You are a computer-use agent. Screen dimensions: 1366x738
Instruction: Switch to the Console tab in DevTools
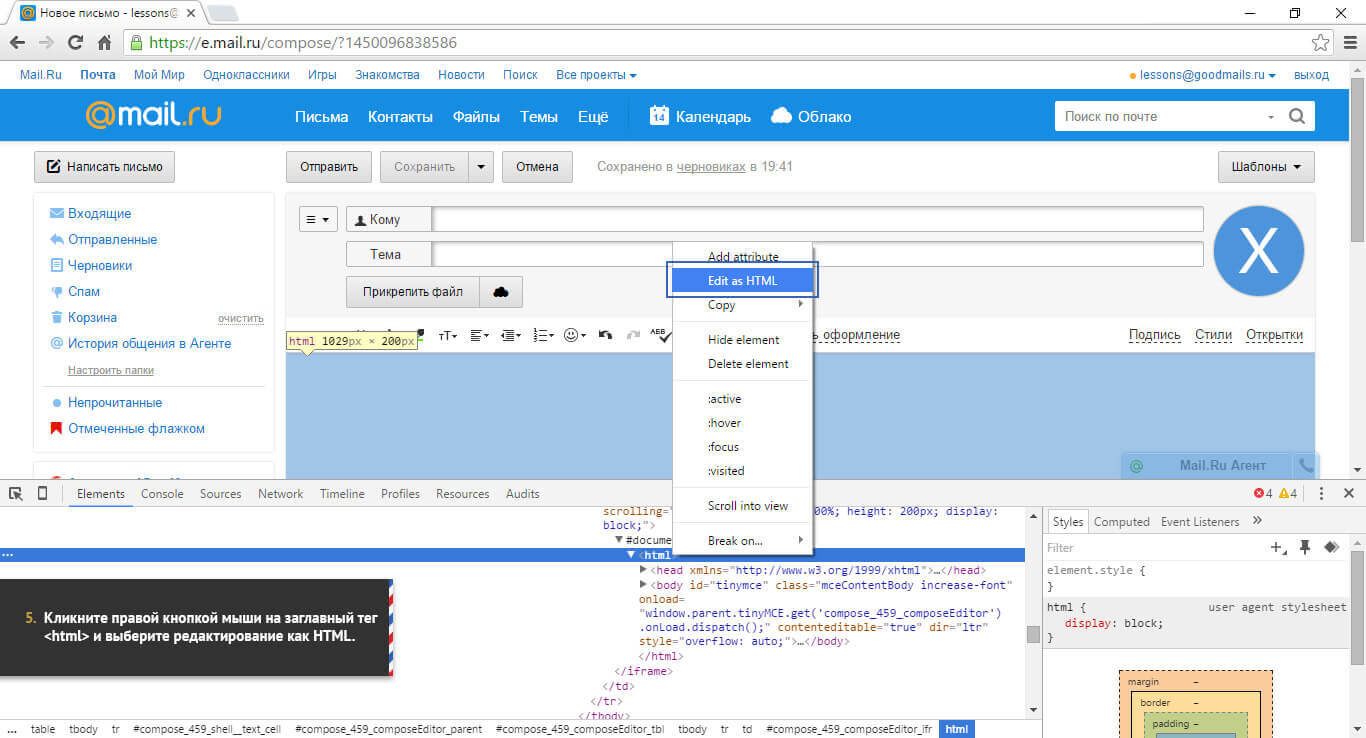point(162,494)
